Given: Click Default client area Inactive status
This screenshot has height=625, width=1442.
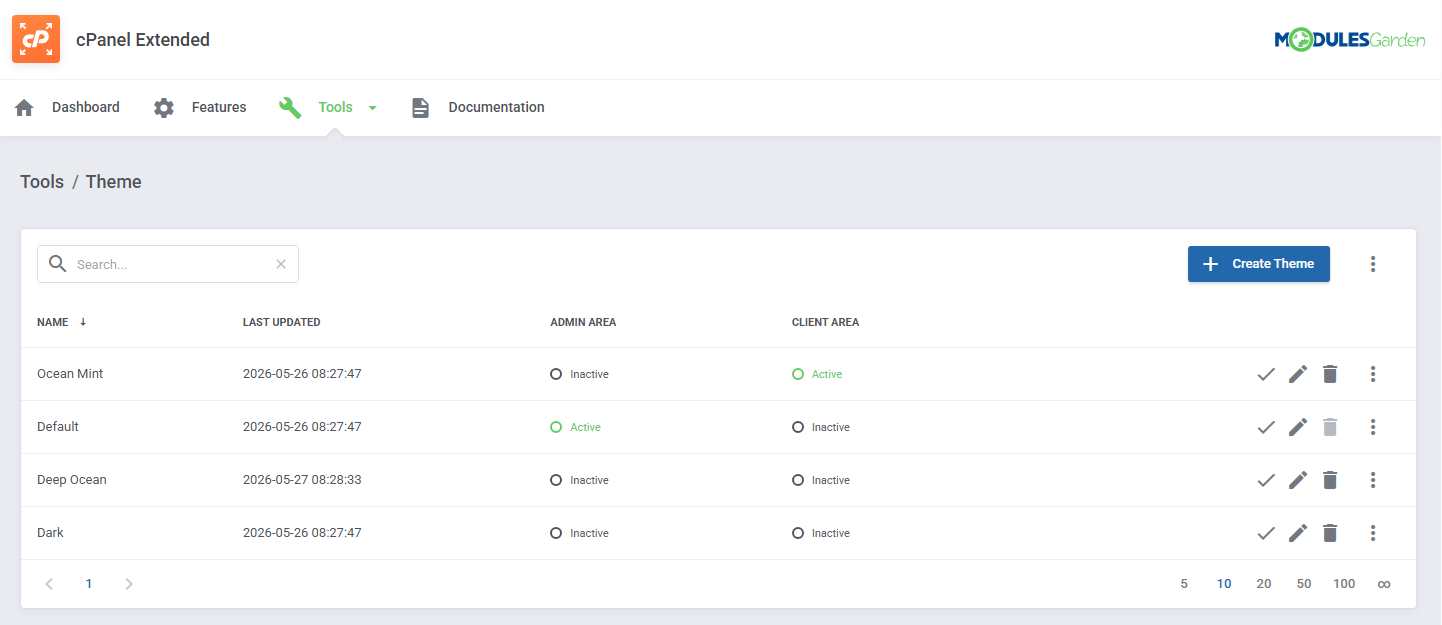Looking at the screenshot, I should click(821, 427).
